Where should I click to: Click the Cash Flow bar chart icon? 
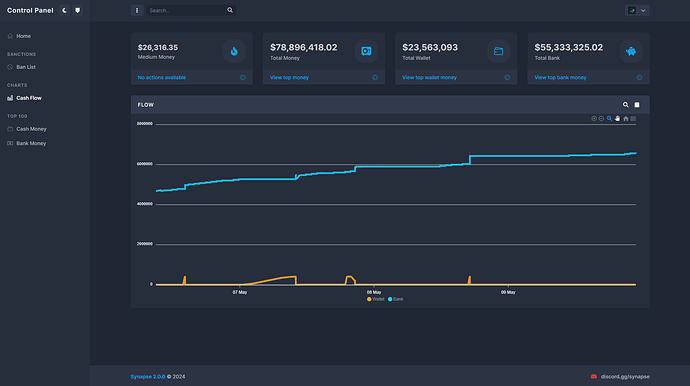[x=10, y=98]
